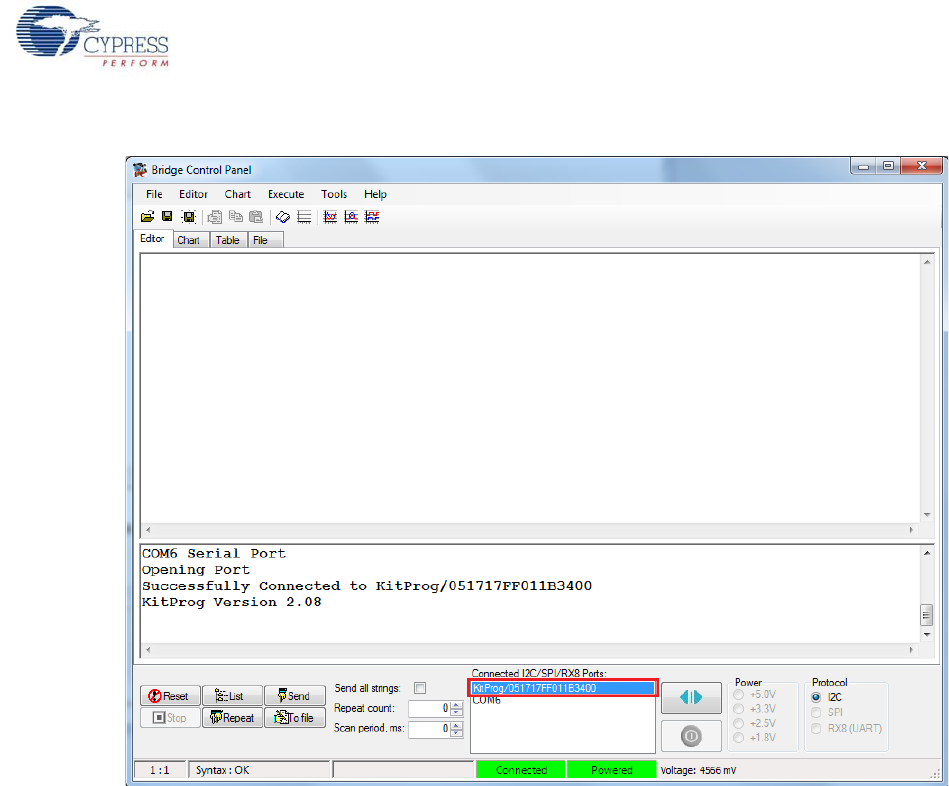Click the green Powered status indicator

(x=611, y=770)
